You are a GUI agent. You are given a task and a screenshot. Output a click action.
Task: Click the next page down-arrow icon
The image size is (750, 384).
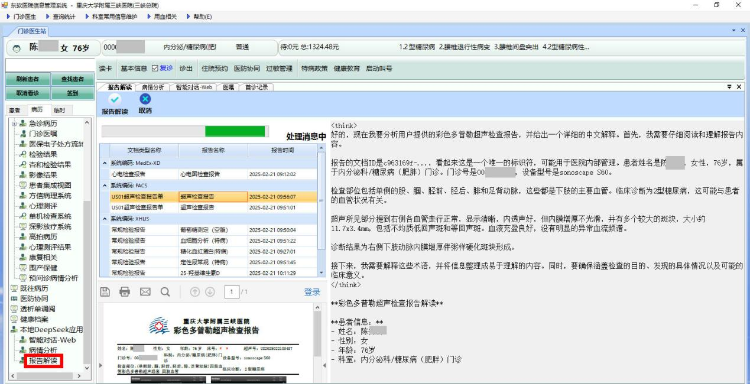[x=210, y=292]
